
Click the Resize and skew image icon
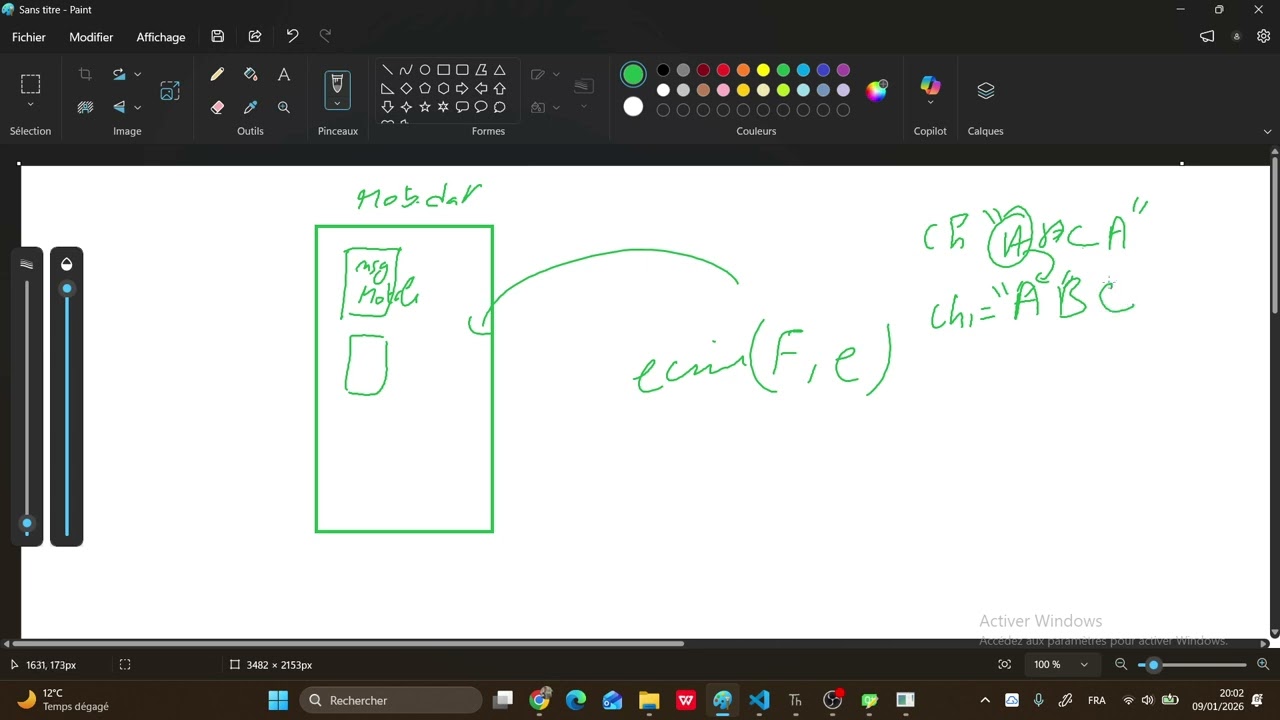(170, 90)
